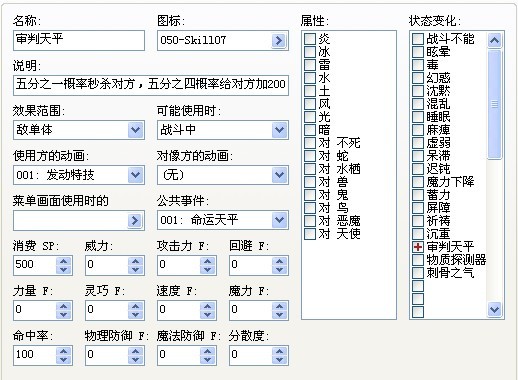The height and width of the screenshot is (380, 518).
Task: Increase the 速度 F value with its up arrow
Action: 208,306
